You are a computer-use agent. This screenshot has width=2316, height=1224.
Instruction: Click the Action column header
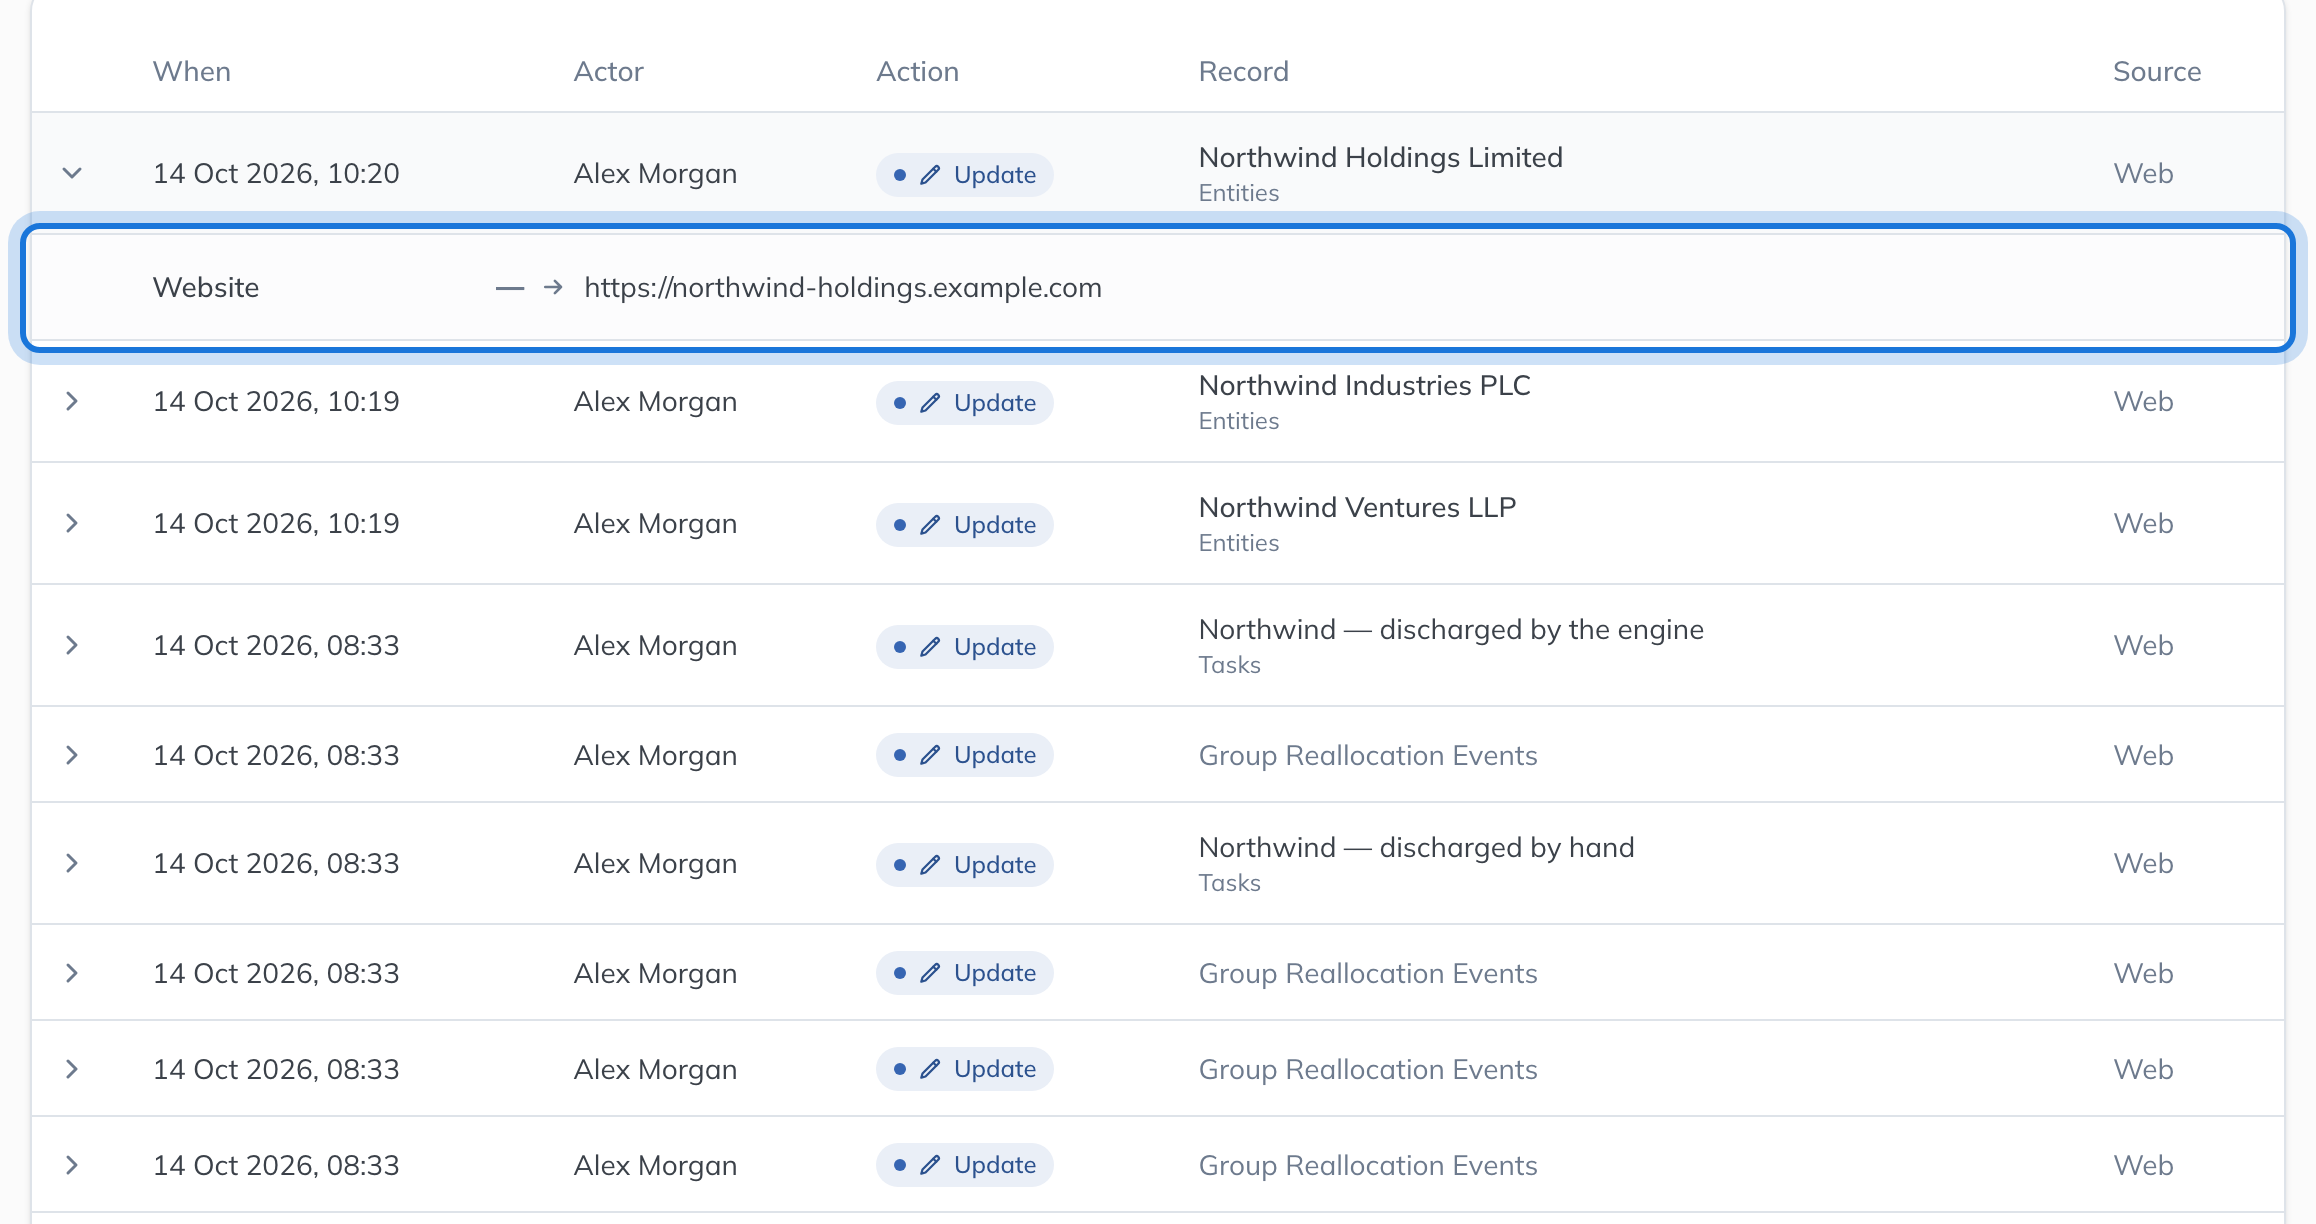click(x=918, y=72)
